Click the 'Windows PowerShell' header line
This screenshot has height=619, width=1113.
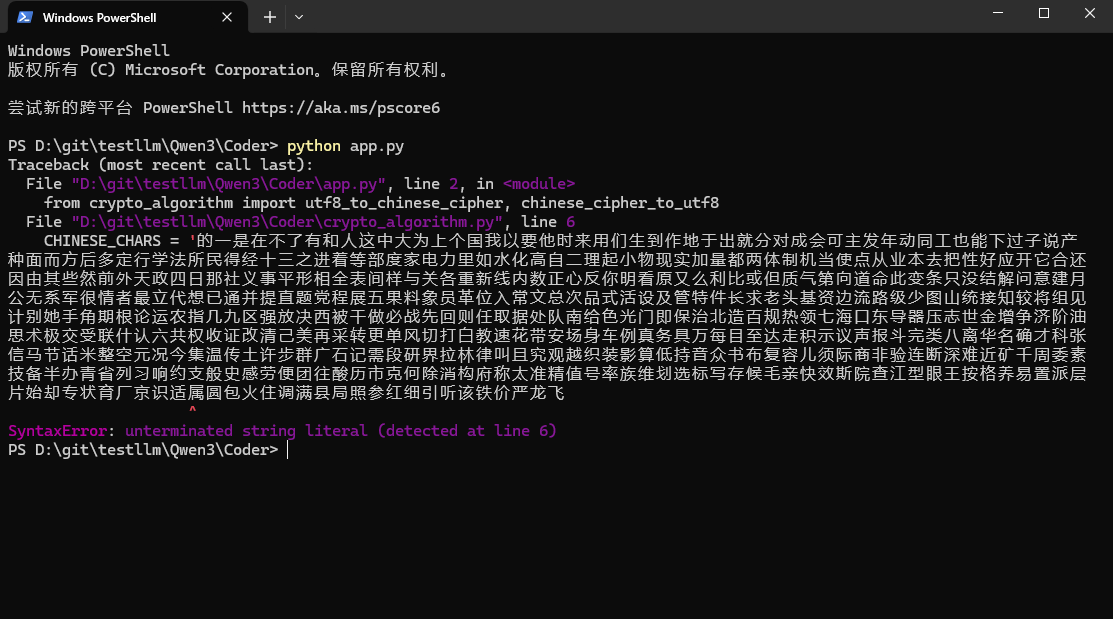tap(89, 51)
